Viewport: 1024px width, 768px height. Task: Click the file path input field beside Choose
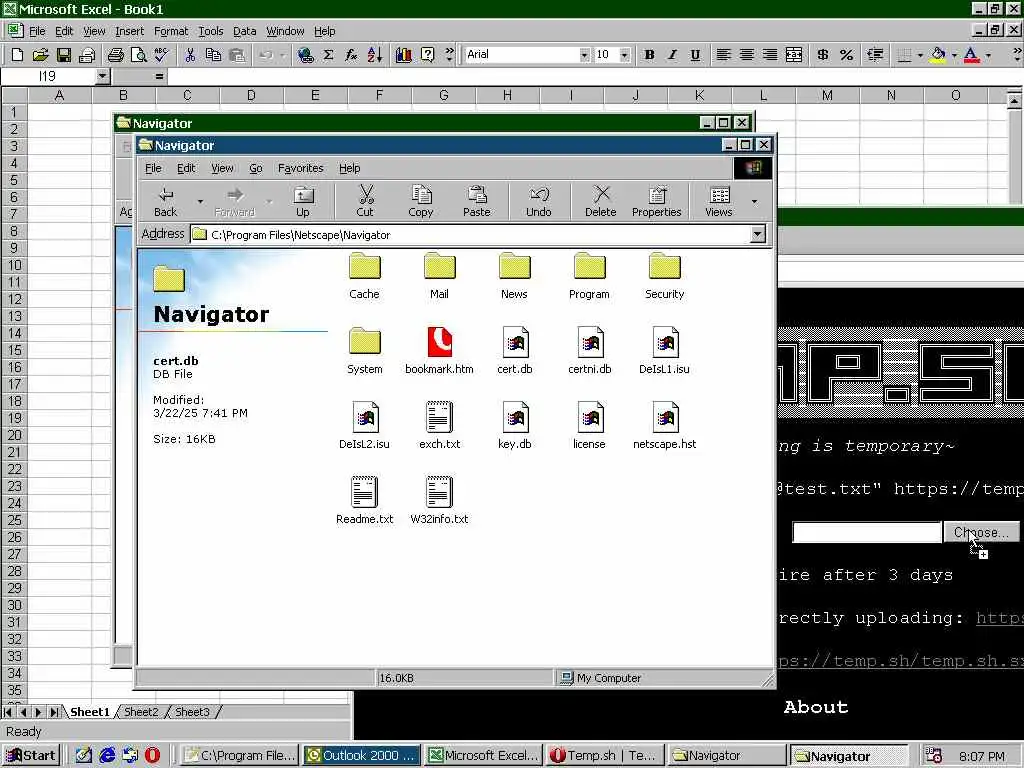pyautogui.click(x=867, y=532)
